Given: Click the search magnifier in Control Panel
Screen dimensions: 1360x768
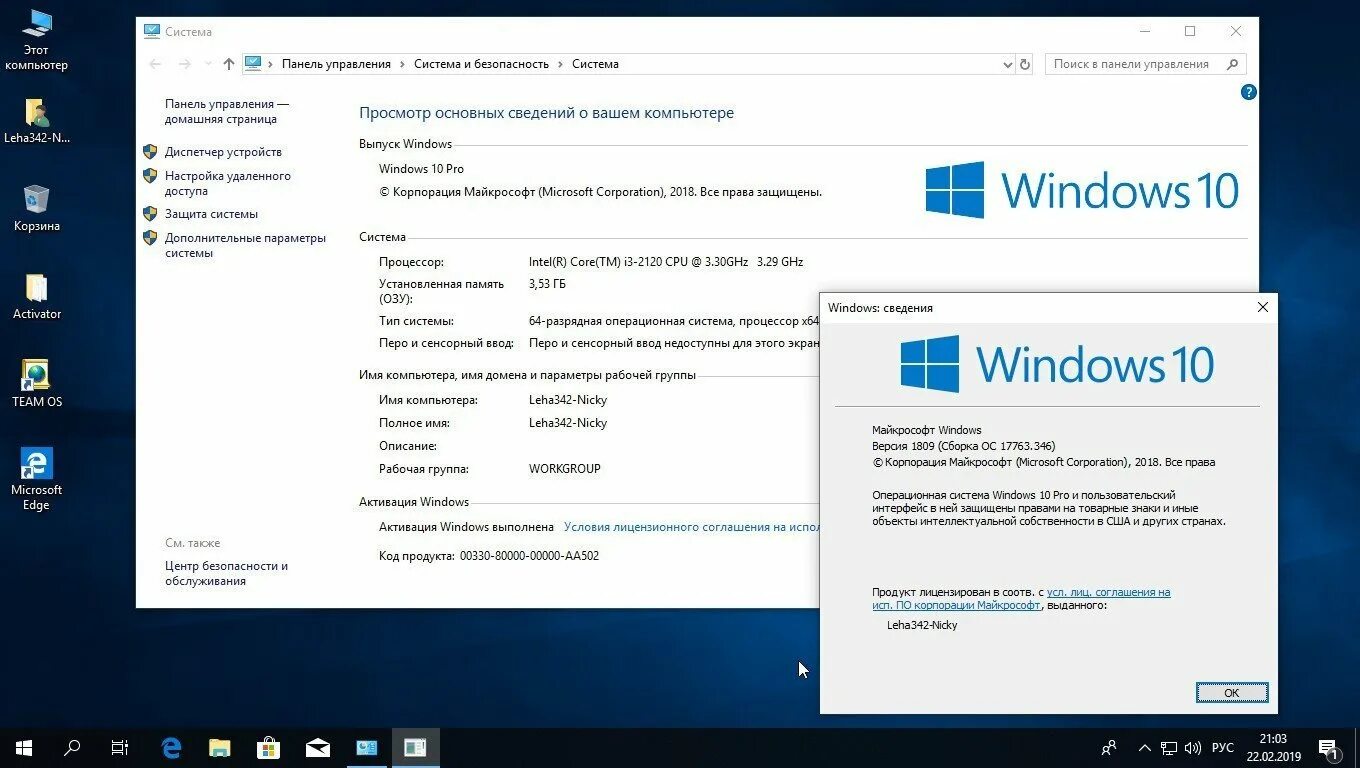Looking at the screenshot, I should pyautogui.click(x=1233, y=64).
